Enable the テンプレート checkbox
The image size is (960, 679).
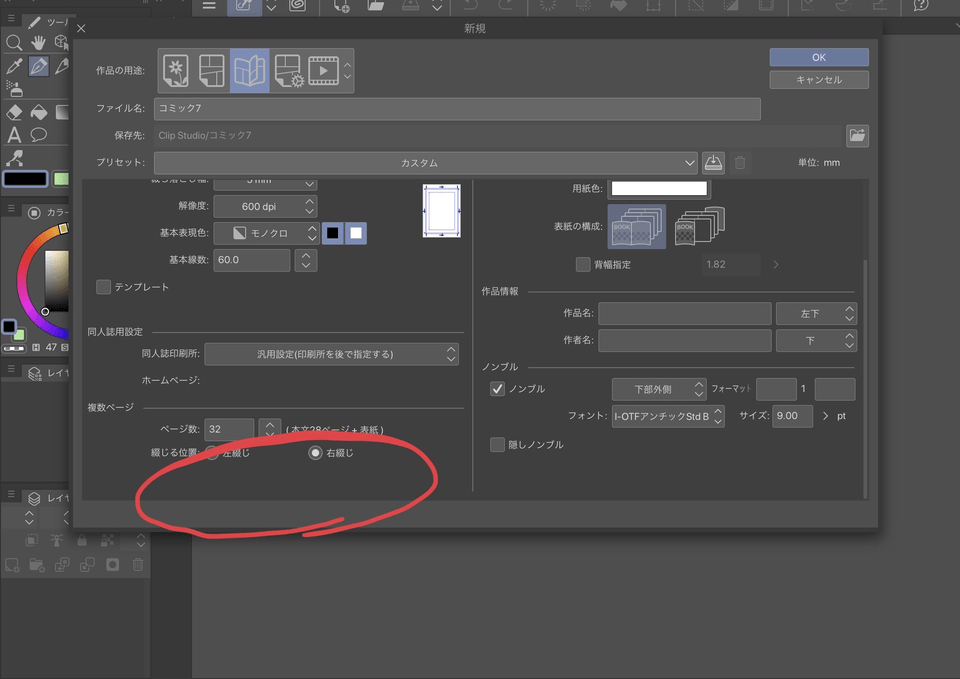(103, 287)
